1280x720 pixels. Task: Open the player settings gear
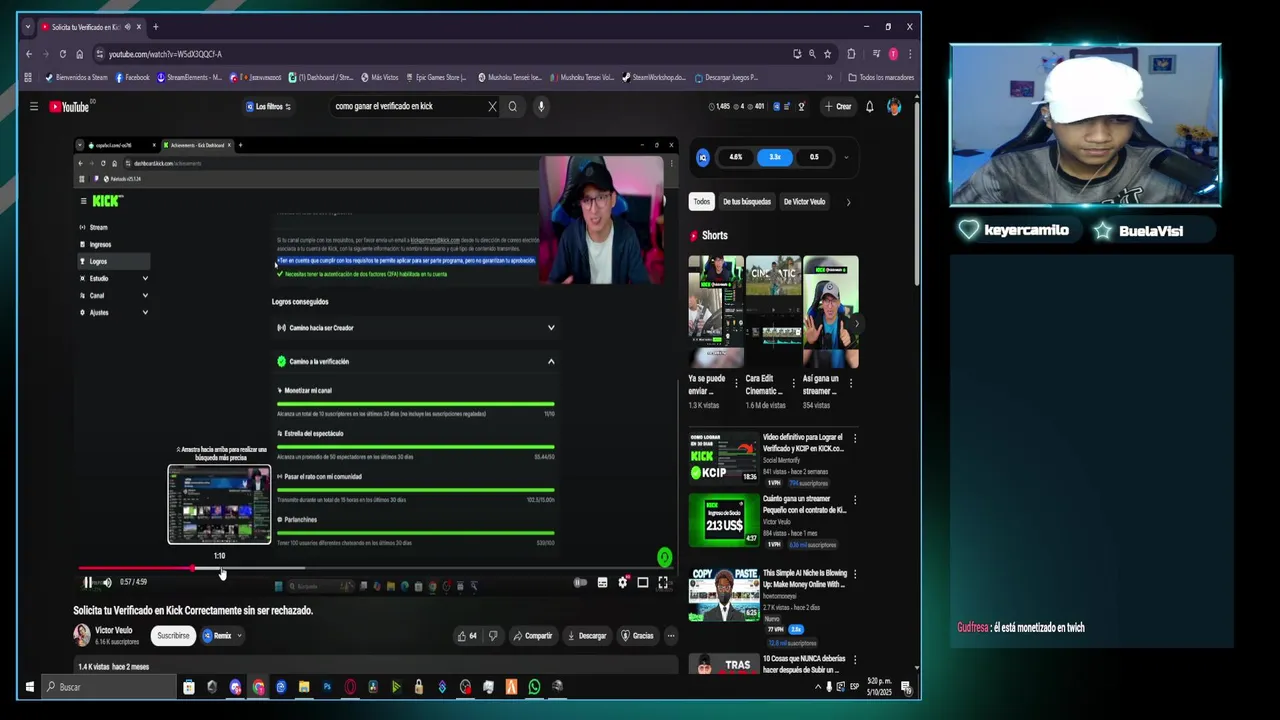(x=623, y=582)
